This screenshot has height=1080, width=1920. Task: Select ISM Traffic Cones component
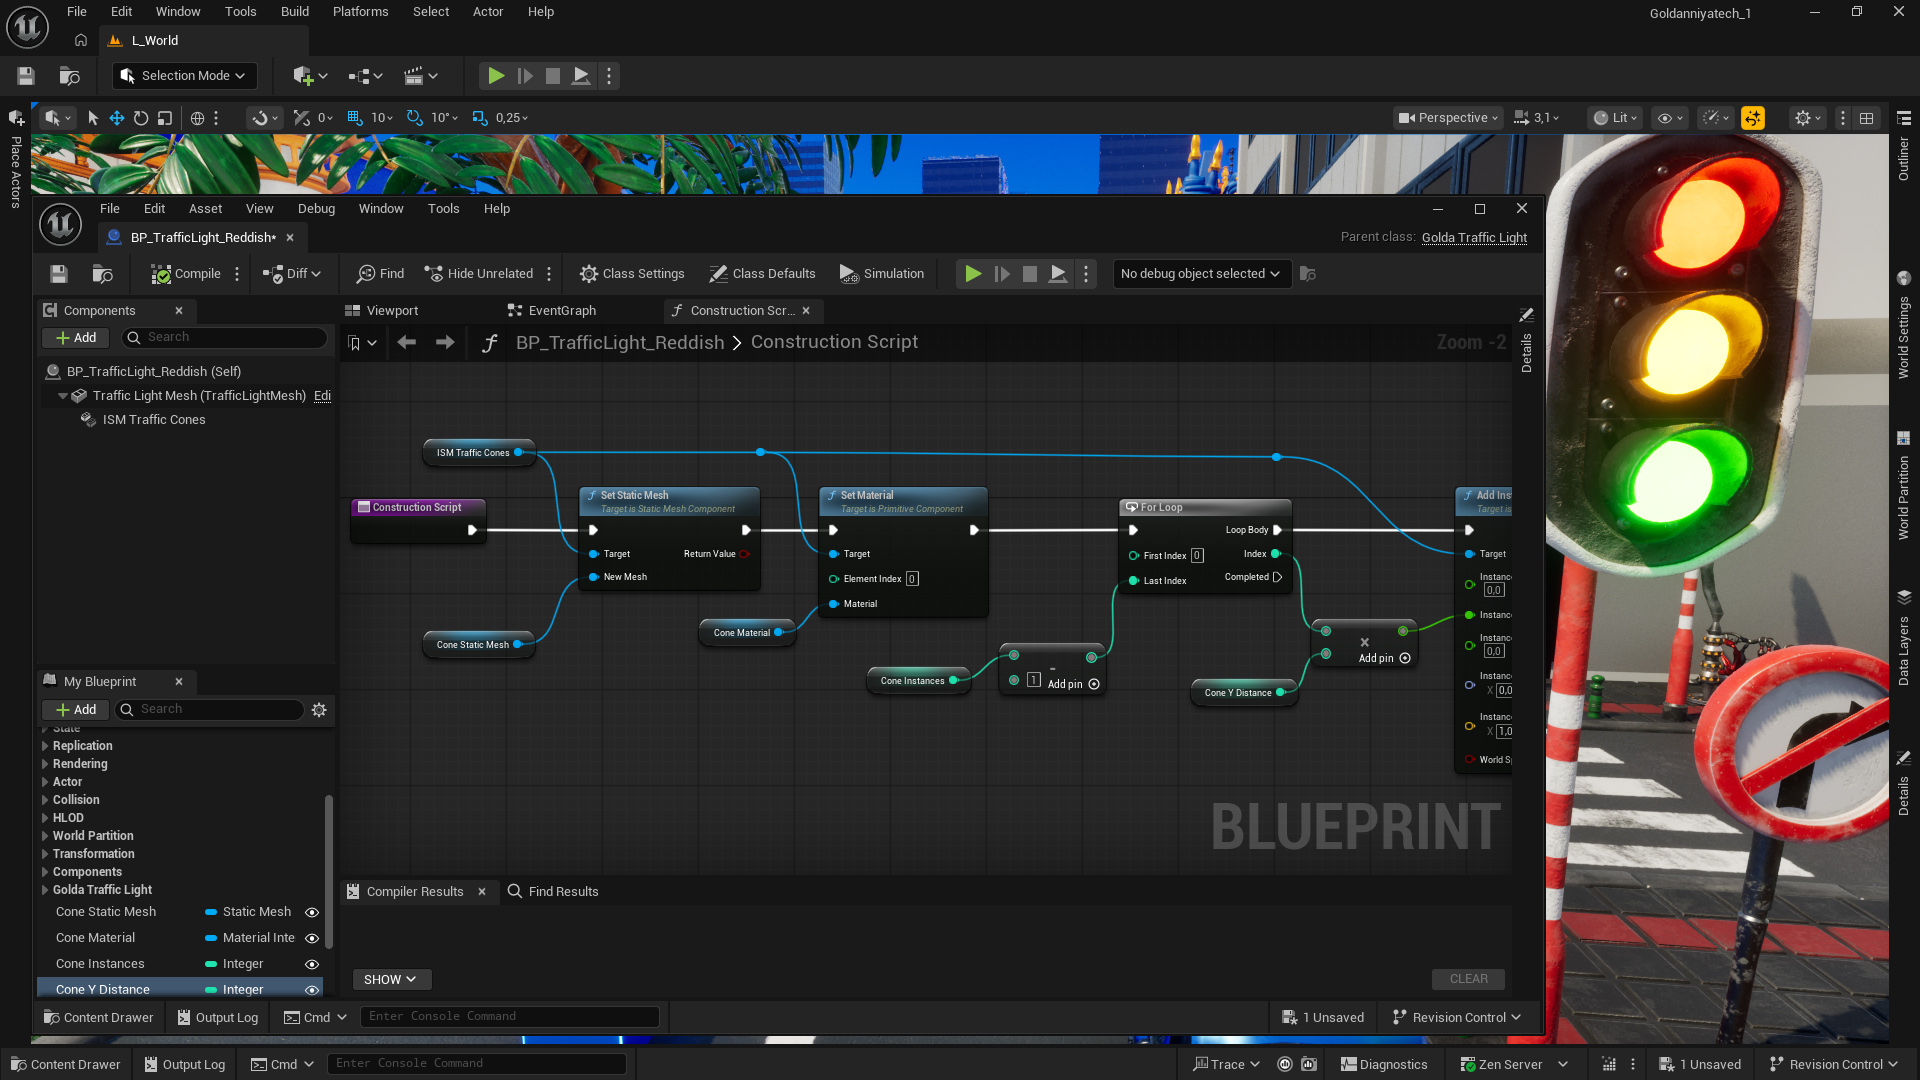(154, 420)
